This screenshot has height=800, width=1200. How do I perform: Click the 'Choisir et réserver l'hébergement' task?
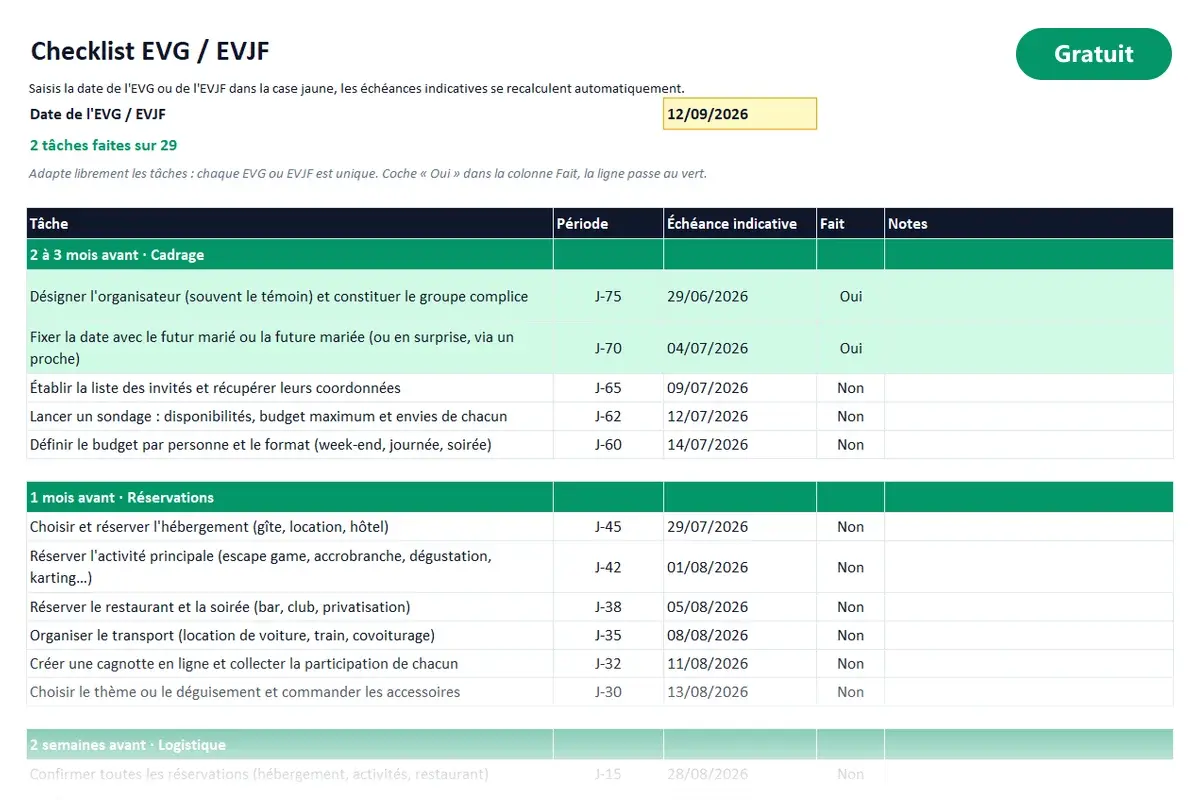(x=290, y=527)
